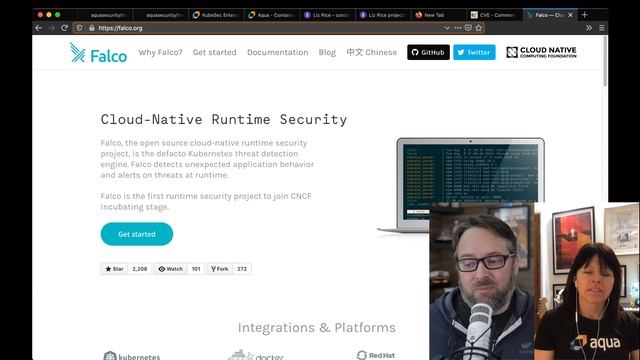Click the browser forward arrow

pyautogui.click(x=52, y=28)
